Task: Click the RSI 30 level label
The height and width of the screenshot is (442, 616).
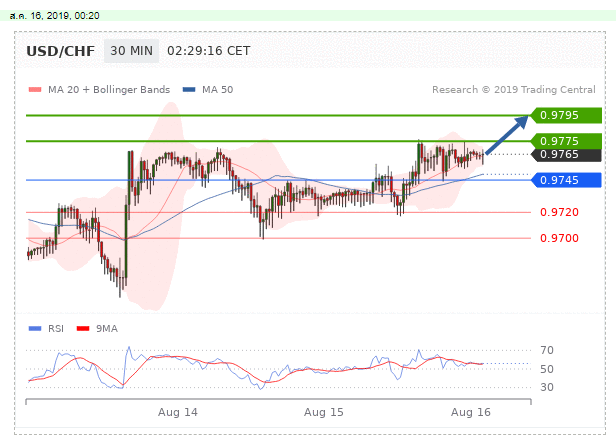Action: [x=547, y=387]
